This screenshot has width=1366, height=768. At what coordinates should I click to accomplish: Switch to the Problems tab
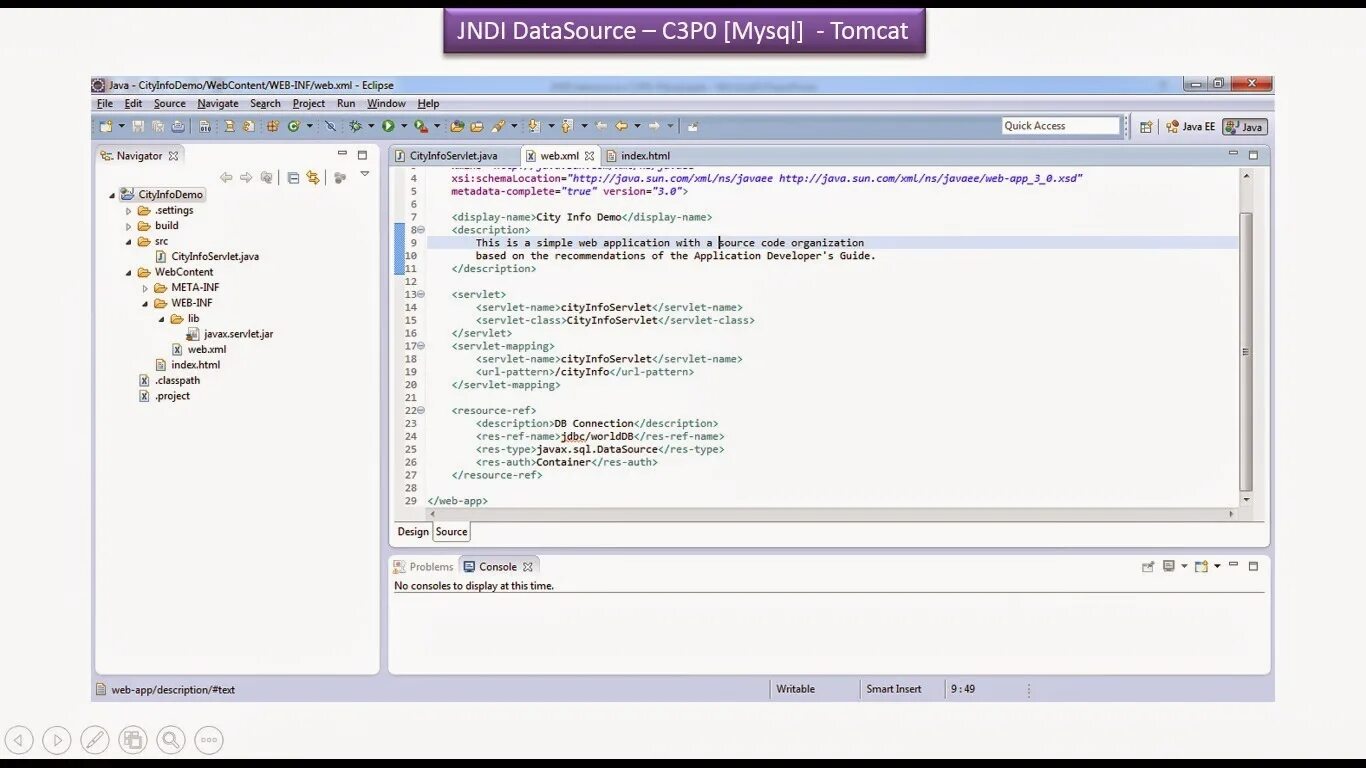pos(424,567)
